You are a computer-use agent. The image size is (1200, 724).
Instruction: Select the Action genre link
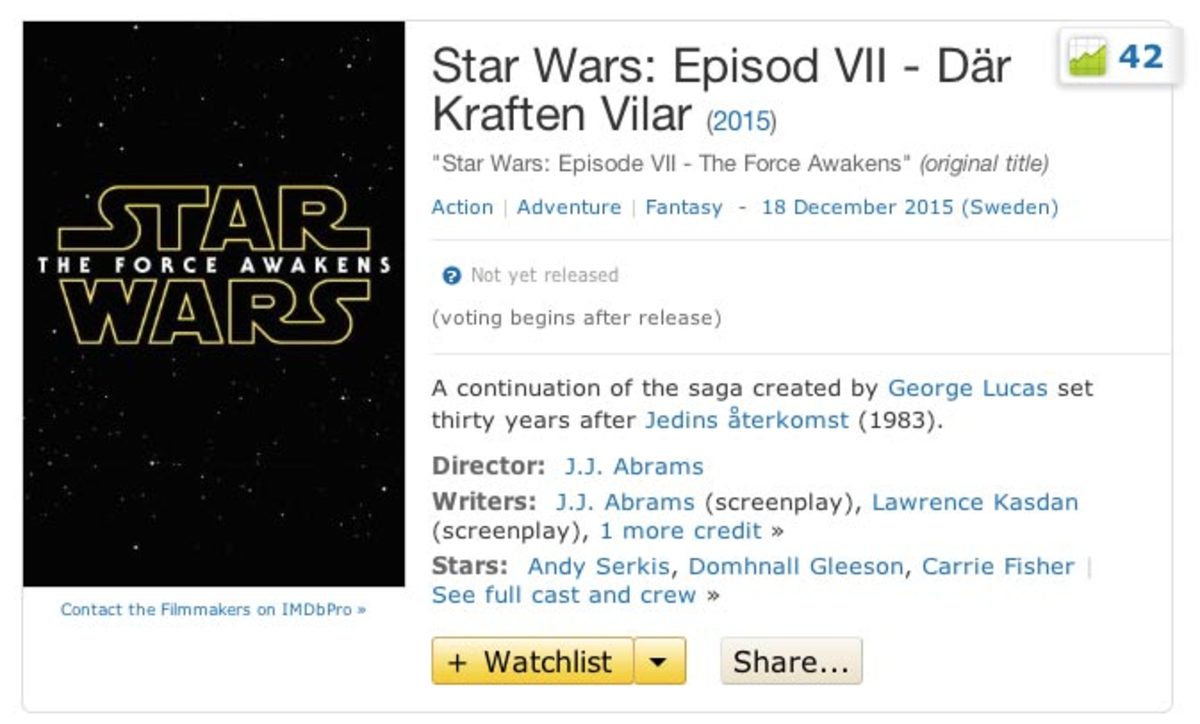point(462,208)
